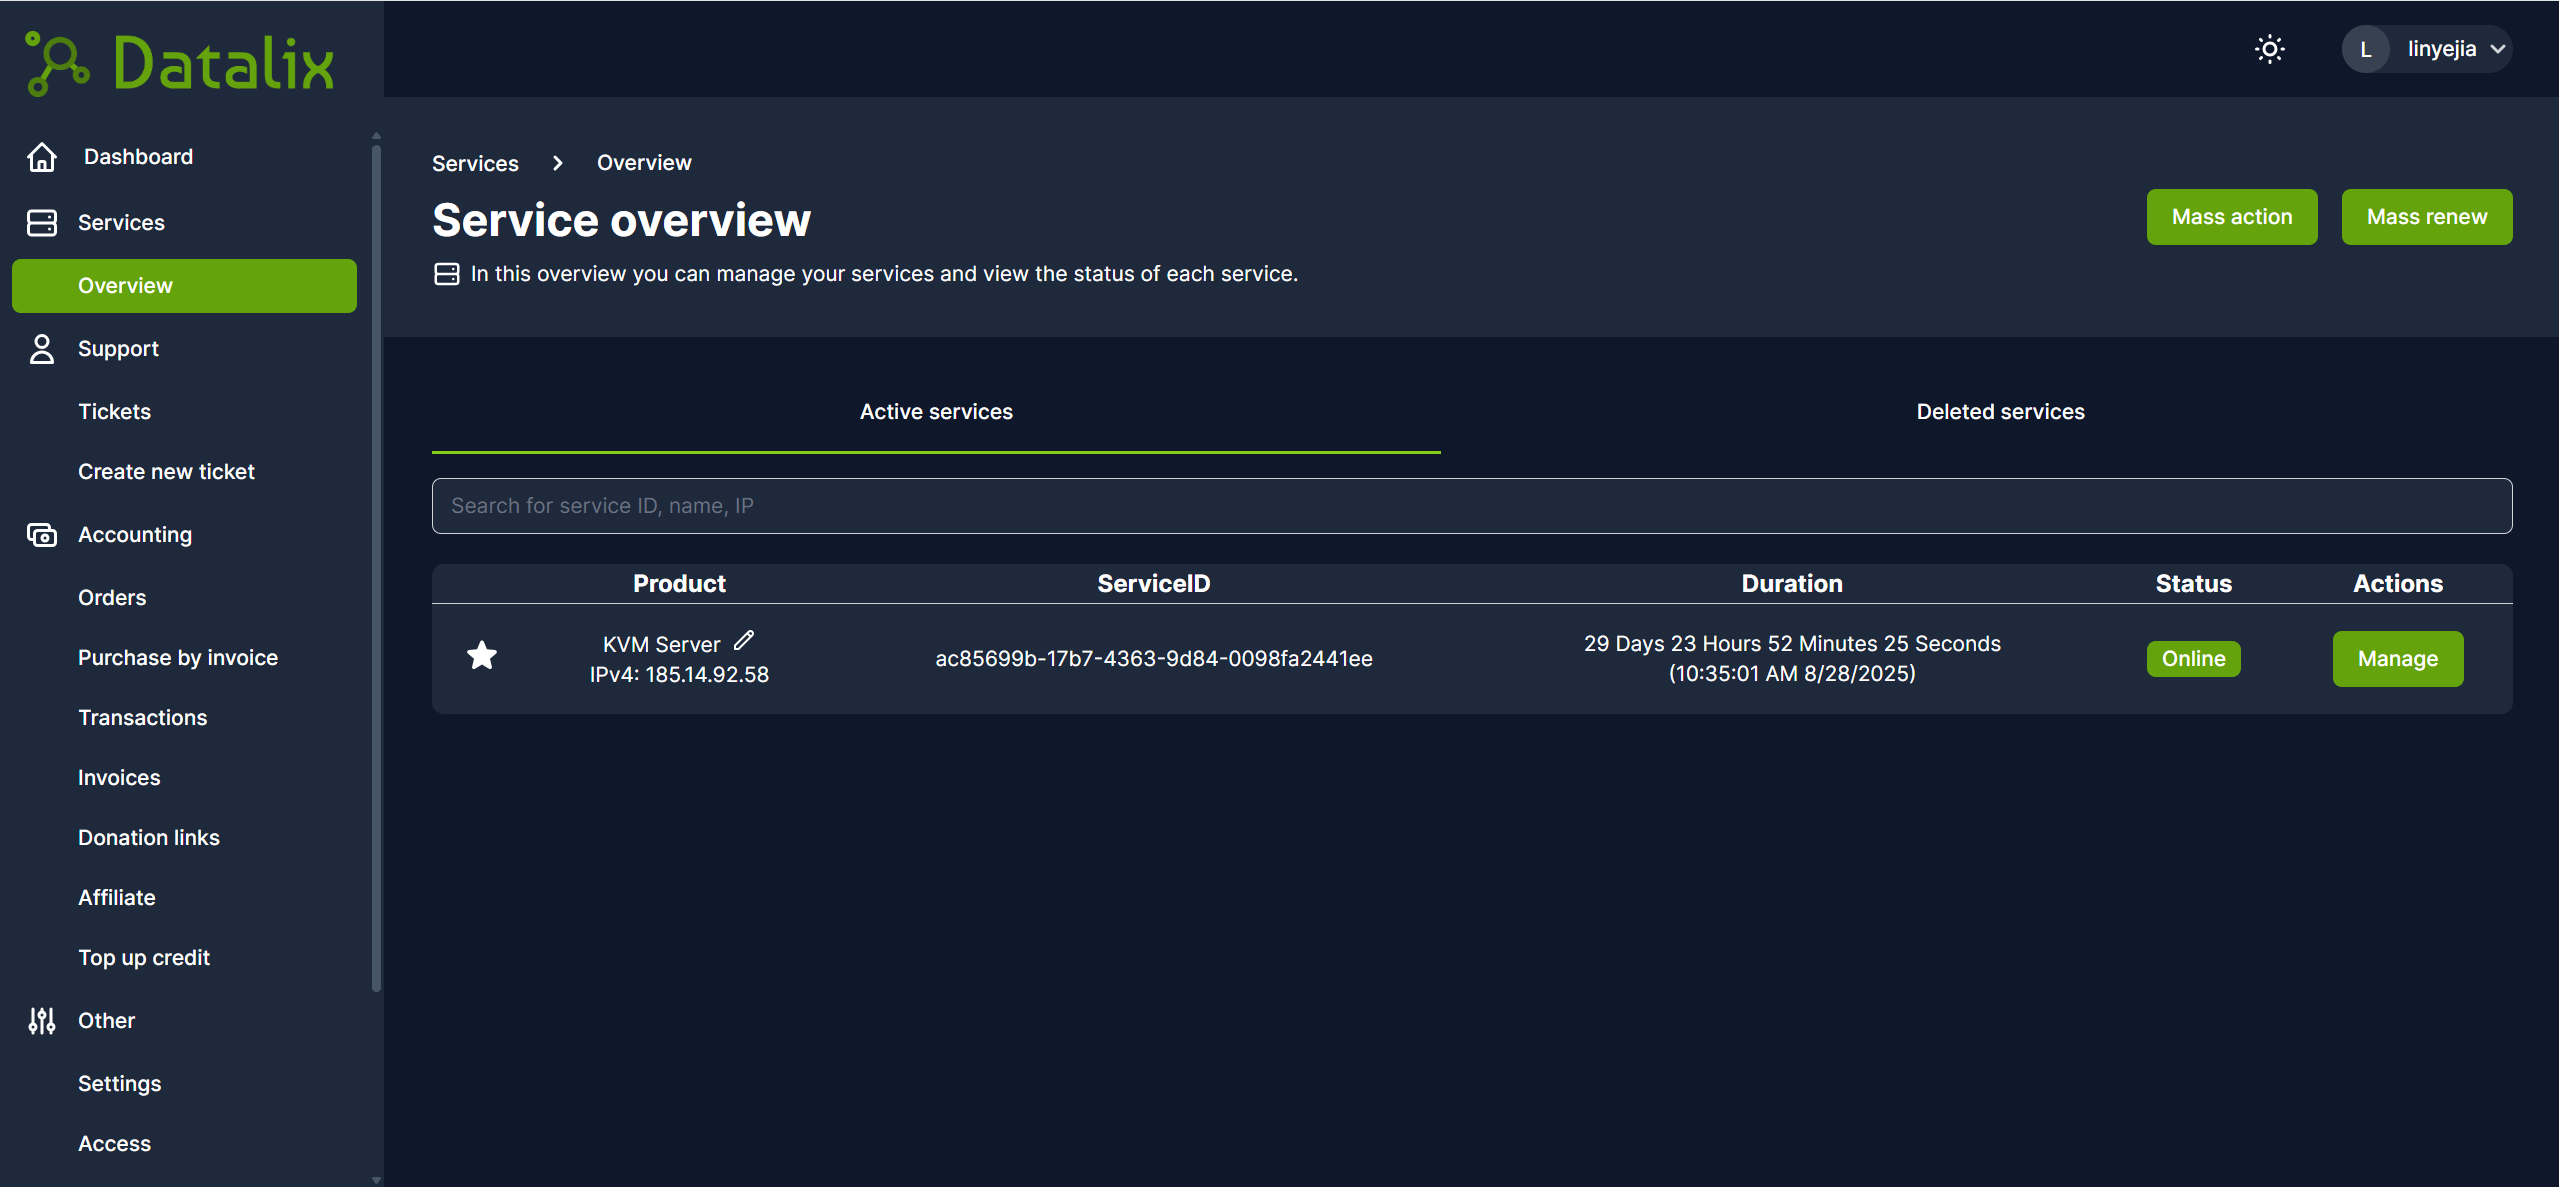Toggle the light/dark theme sun icon
The height and width of the screenshot is (1187, 2559).
(2269, 49)
